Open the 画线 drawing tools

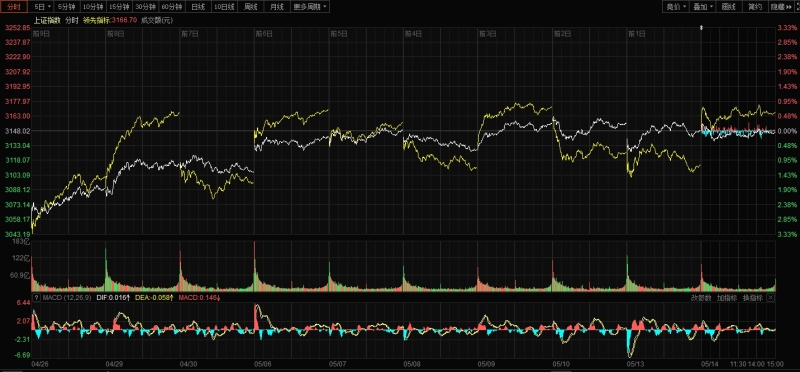coord(729,7)
